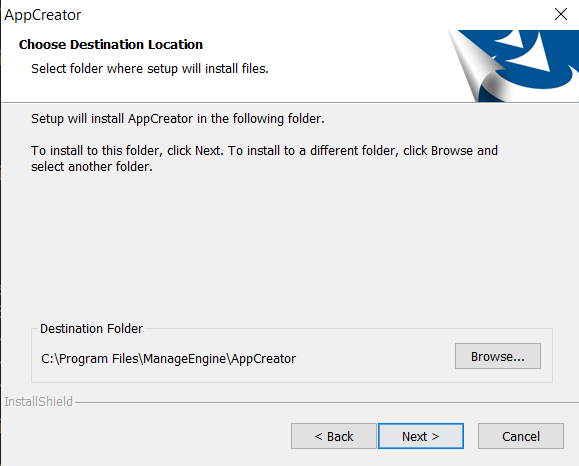This screenshot has height=466, width=579.
Task: Continue setup with the Next button
Action: coord(421,436)
